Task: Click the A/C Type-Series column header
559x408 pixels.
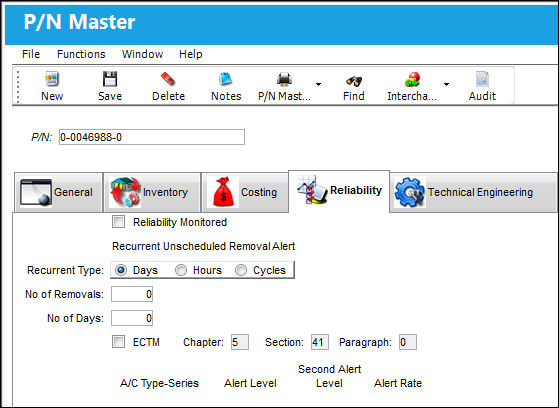Action: [x=159, y=383]
